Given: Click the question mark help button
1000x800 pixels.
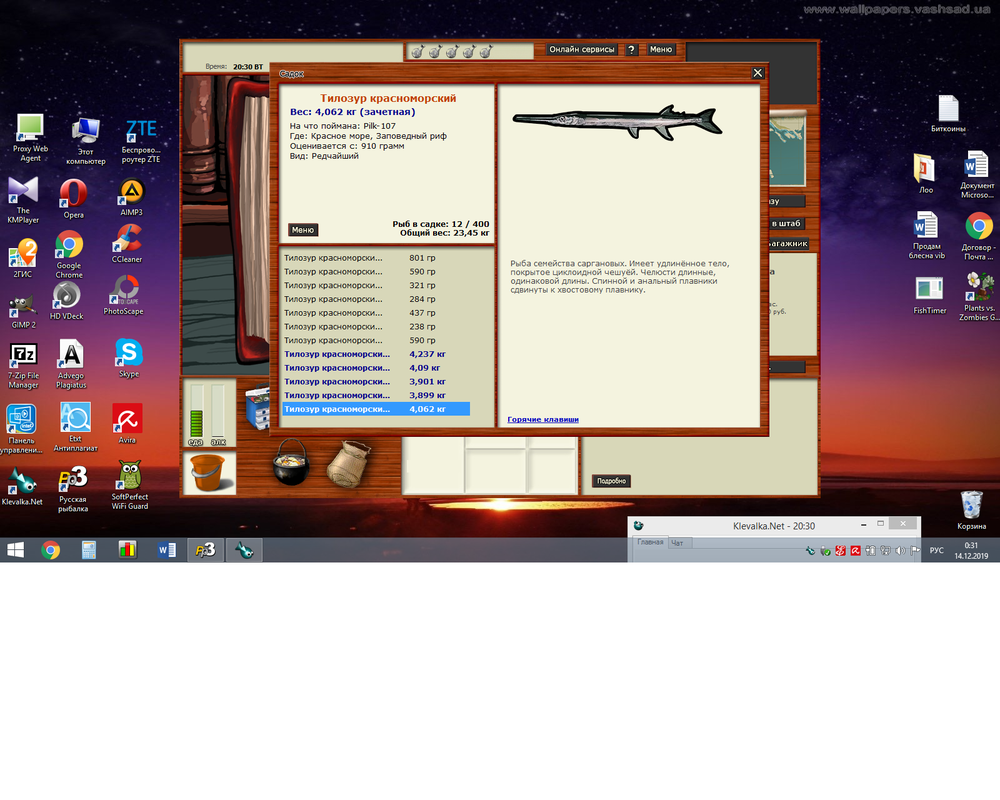Looking at the screenshot, I should click(632, 49).
